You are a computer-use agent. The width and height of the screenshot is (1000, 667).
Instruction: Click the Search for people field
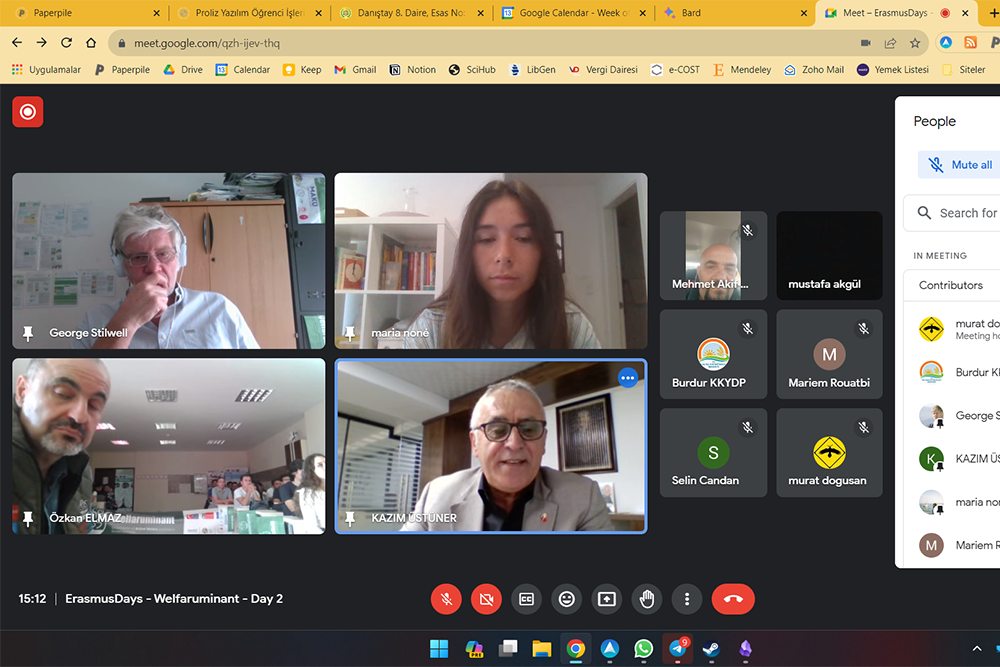pyautogui.click(x=965, y=213)
